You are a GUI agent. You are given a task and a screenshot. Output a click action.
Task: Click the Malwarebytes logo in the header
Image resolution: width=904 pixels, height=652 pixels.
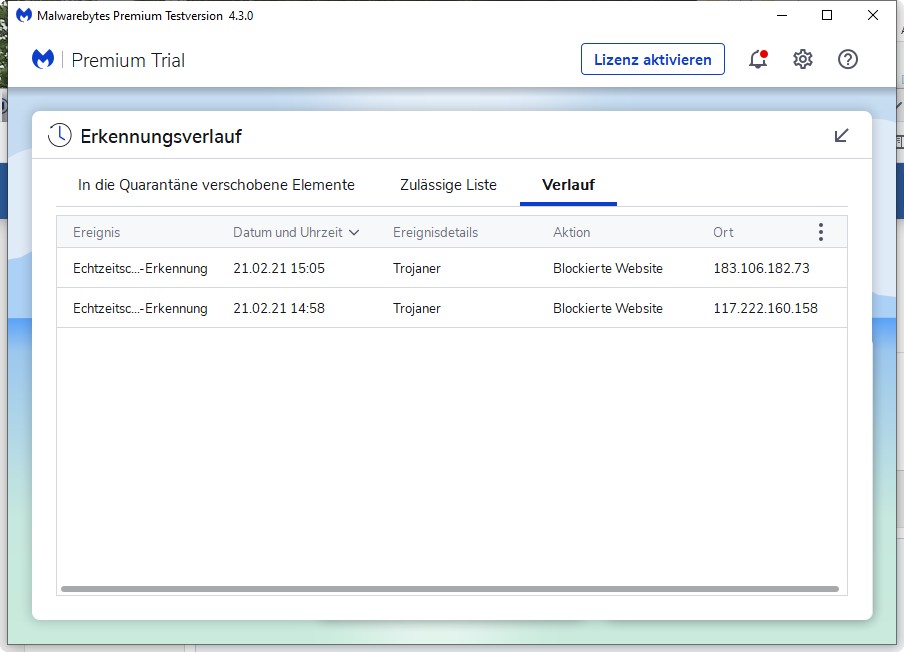click(41, 60)
